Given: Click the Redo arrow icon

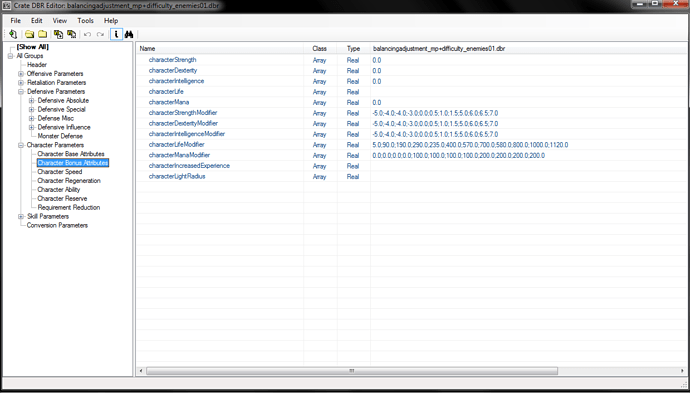Looking at the screenshot, I should 100,34.
